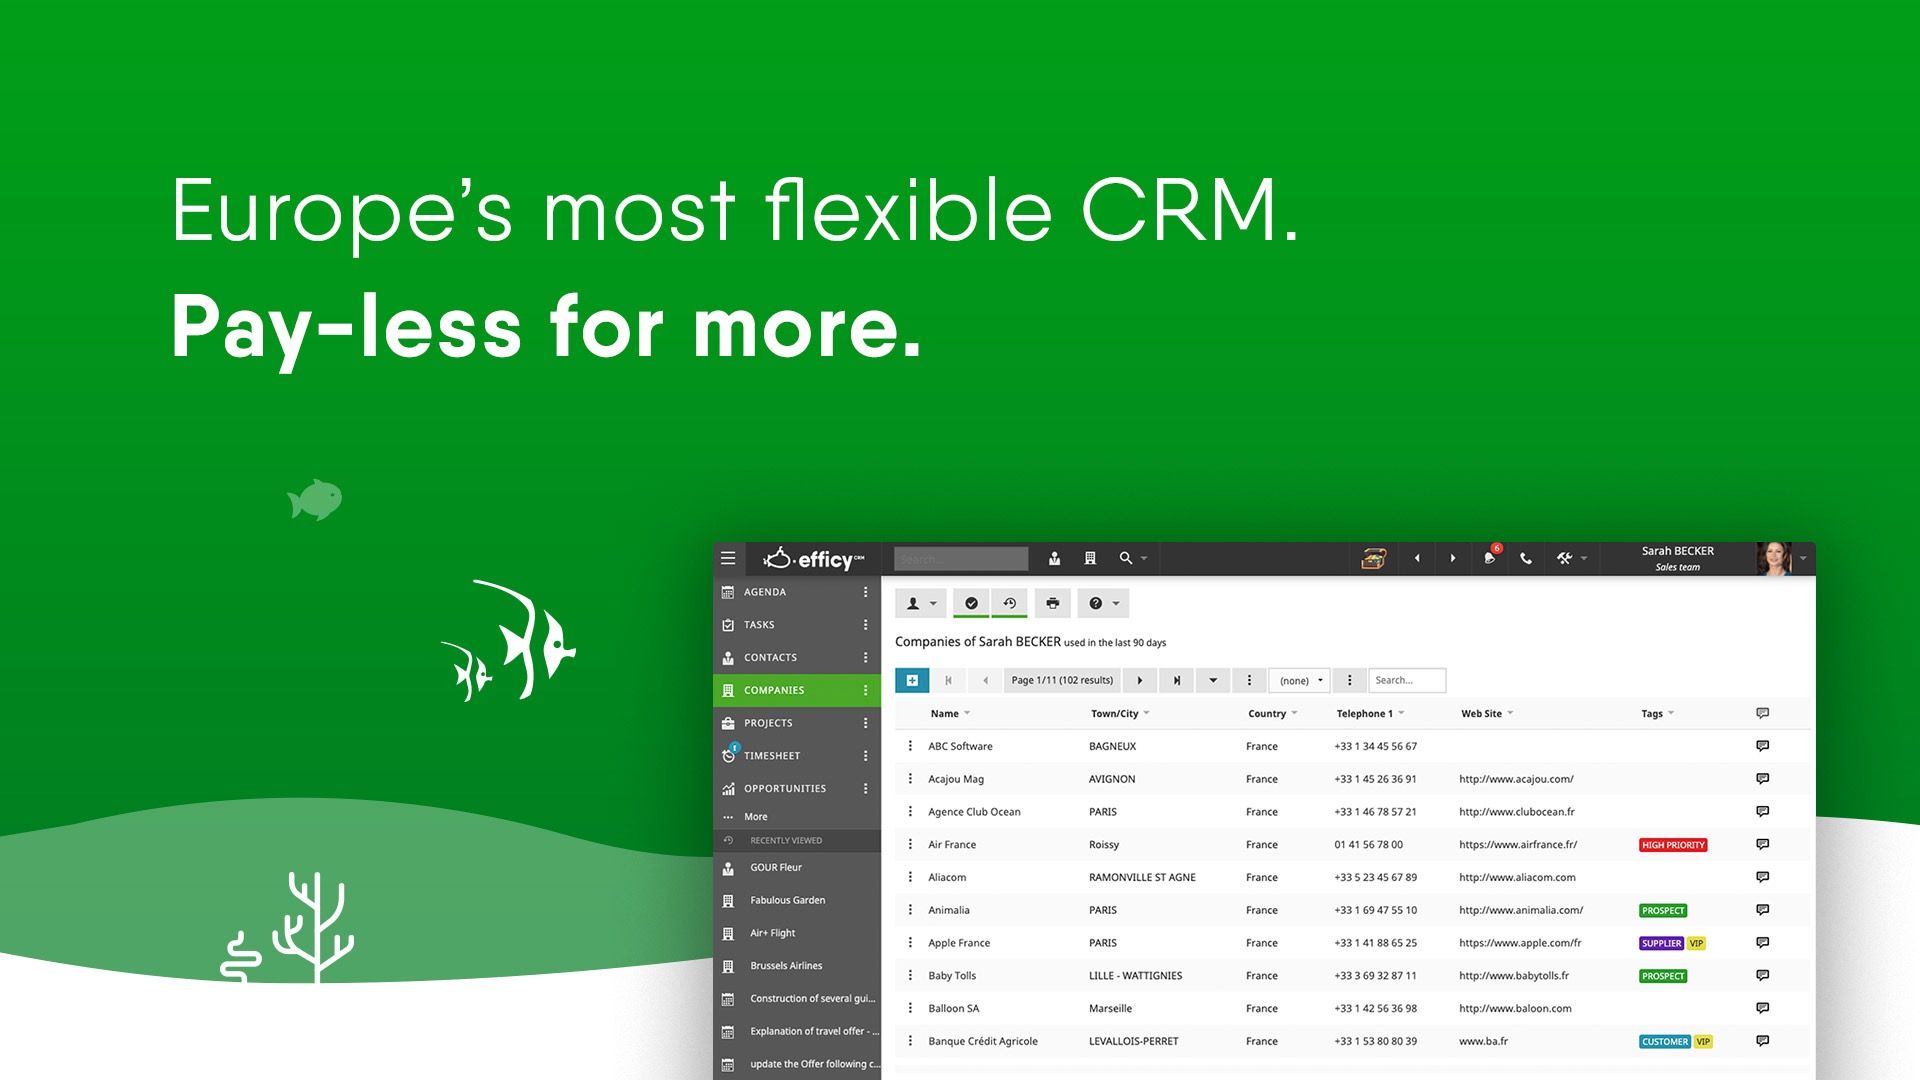Open the PROJECTS three-dot options
This screenshot has height=1080, width=1920.
click(865, 723)
